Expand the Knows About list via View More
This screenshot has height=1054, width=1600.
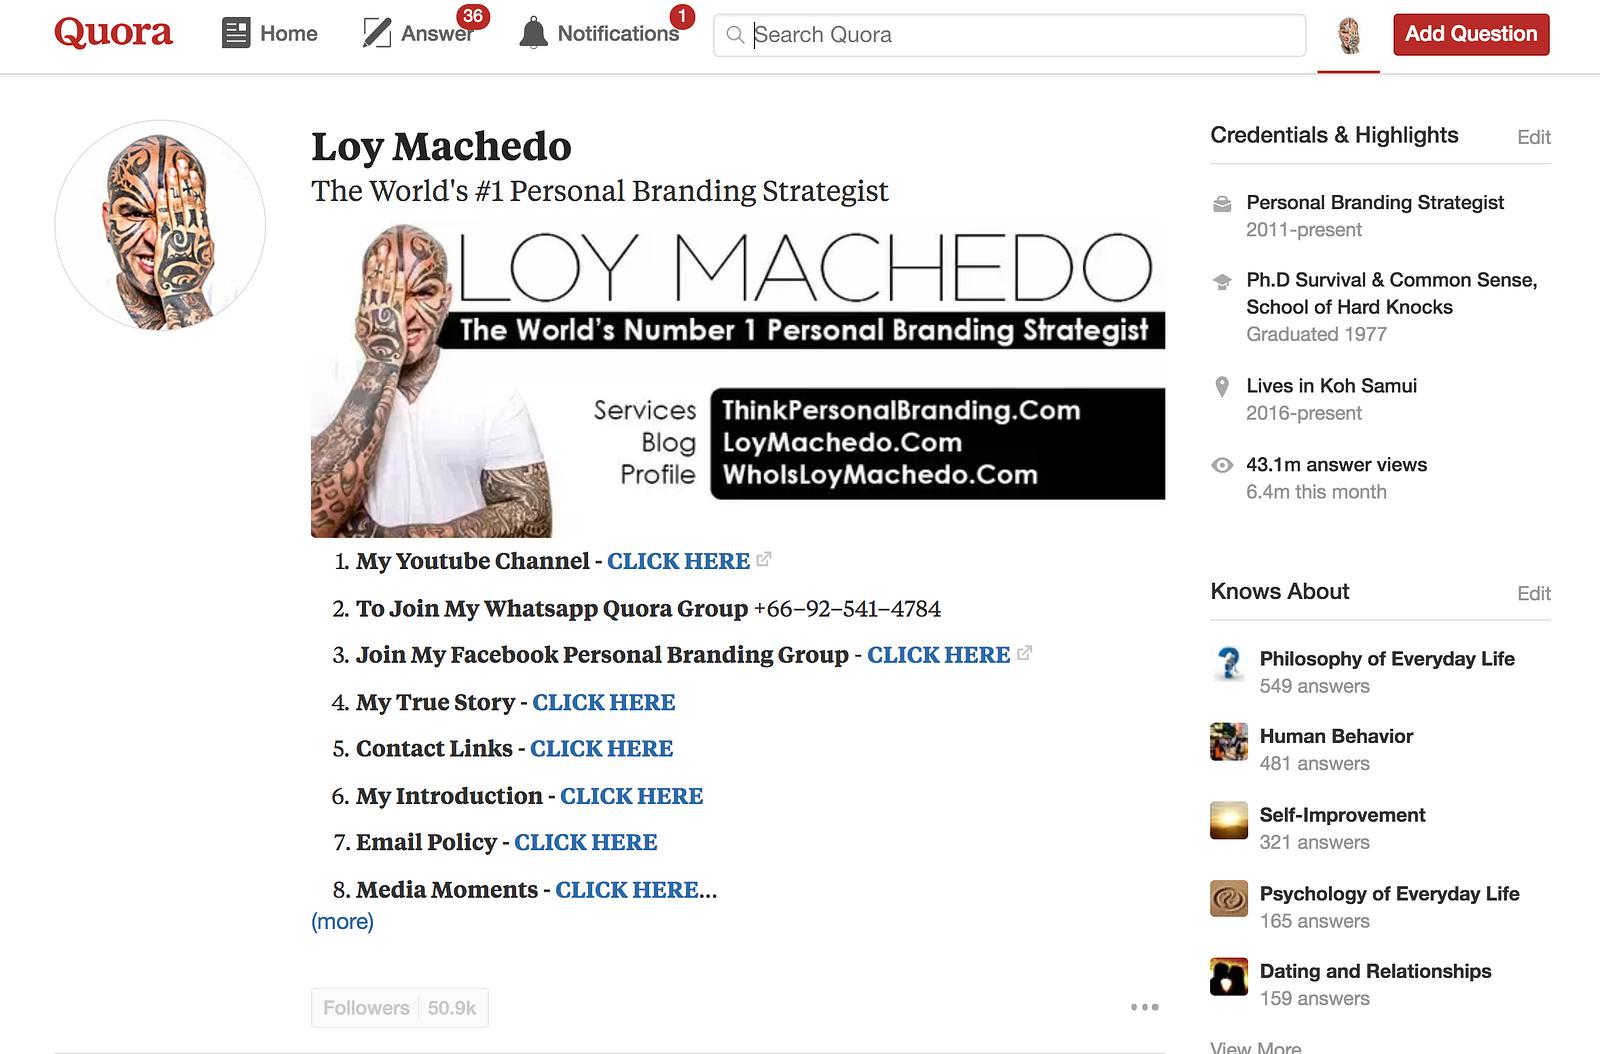point(1256,1046)
